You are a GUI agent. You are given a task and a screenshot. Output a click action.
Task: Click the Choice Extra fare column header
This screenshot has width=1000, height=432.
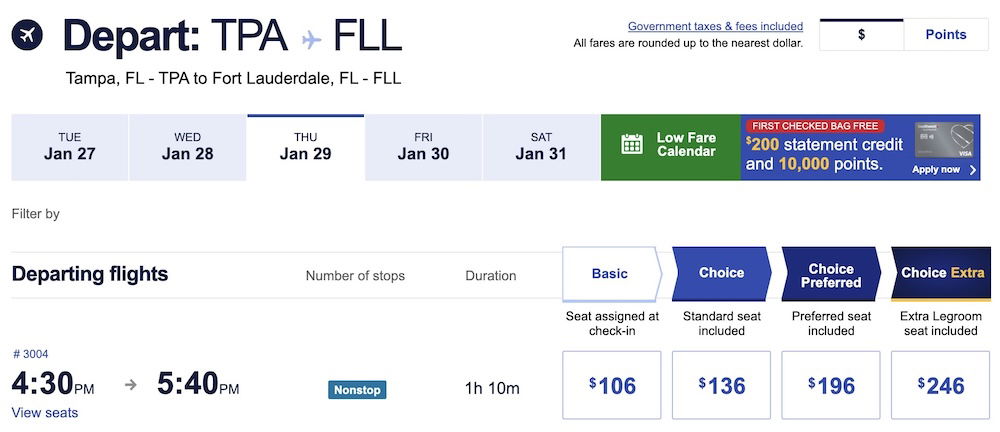click(x=942, y=273)
